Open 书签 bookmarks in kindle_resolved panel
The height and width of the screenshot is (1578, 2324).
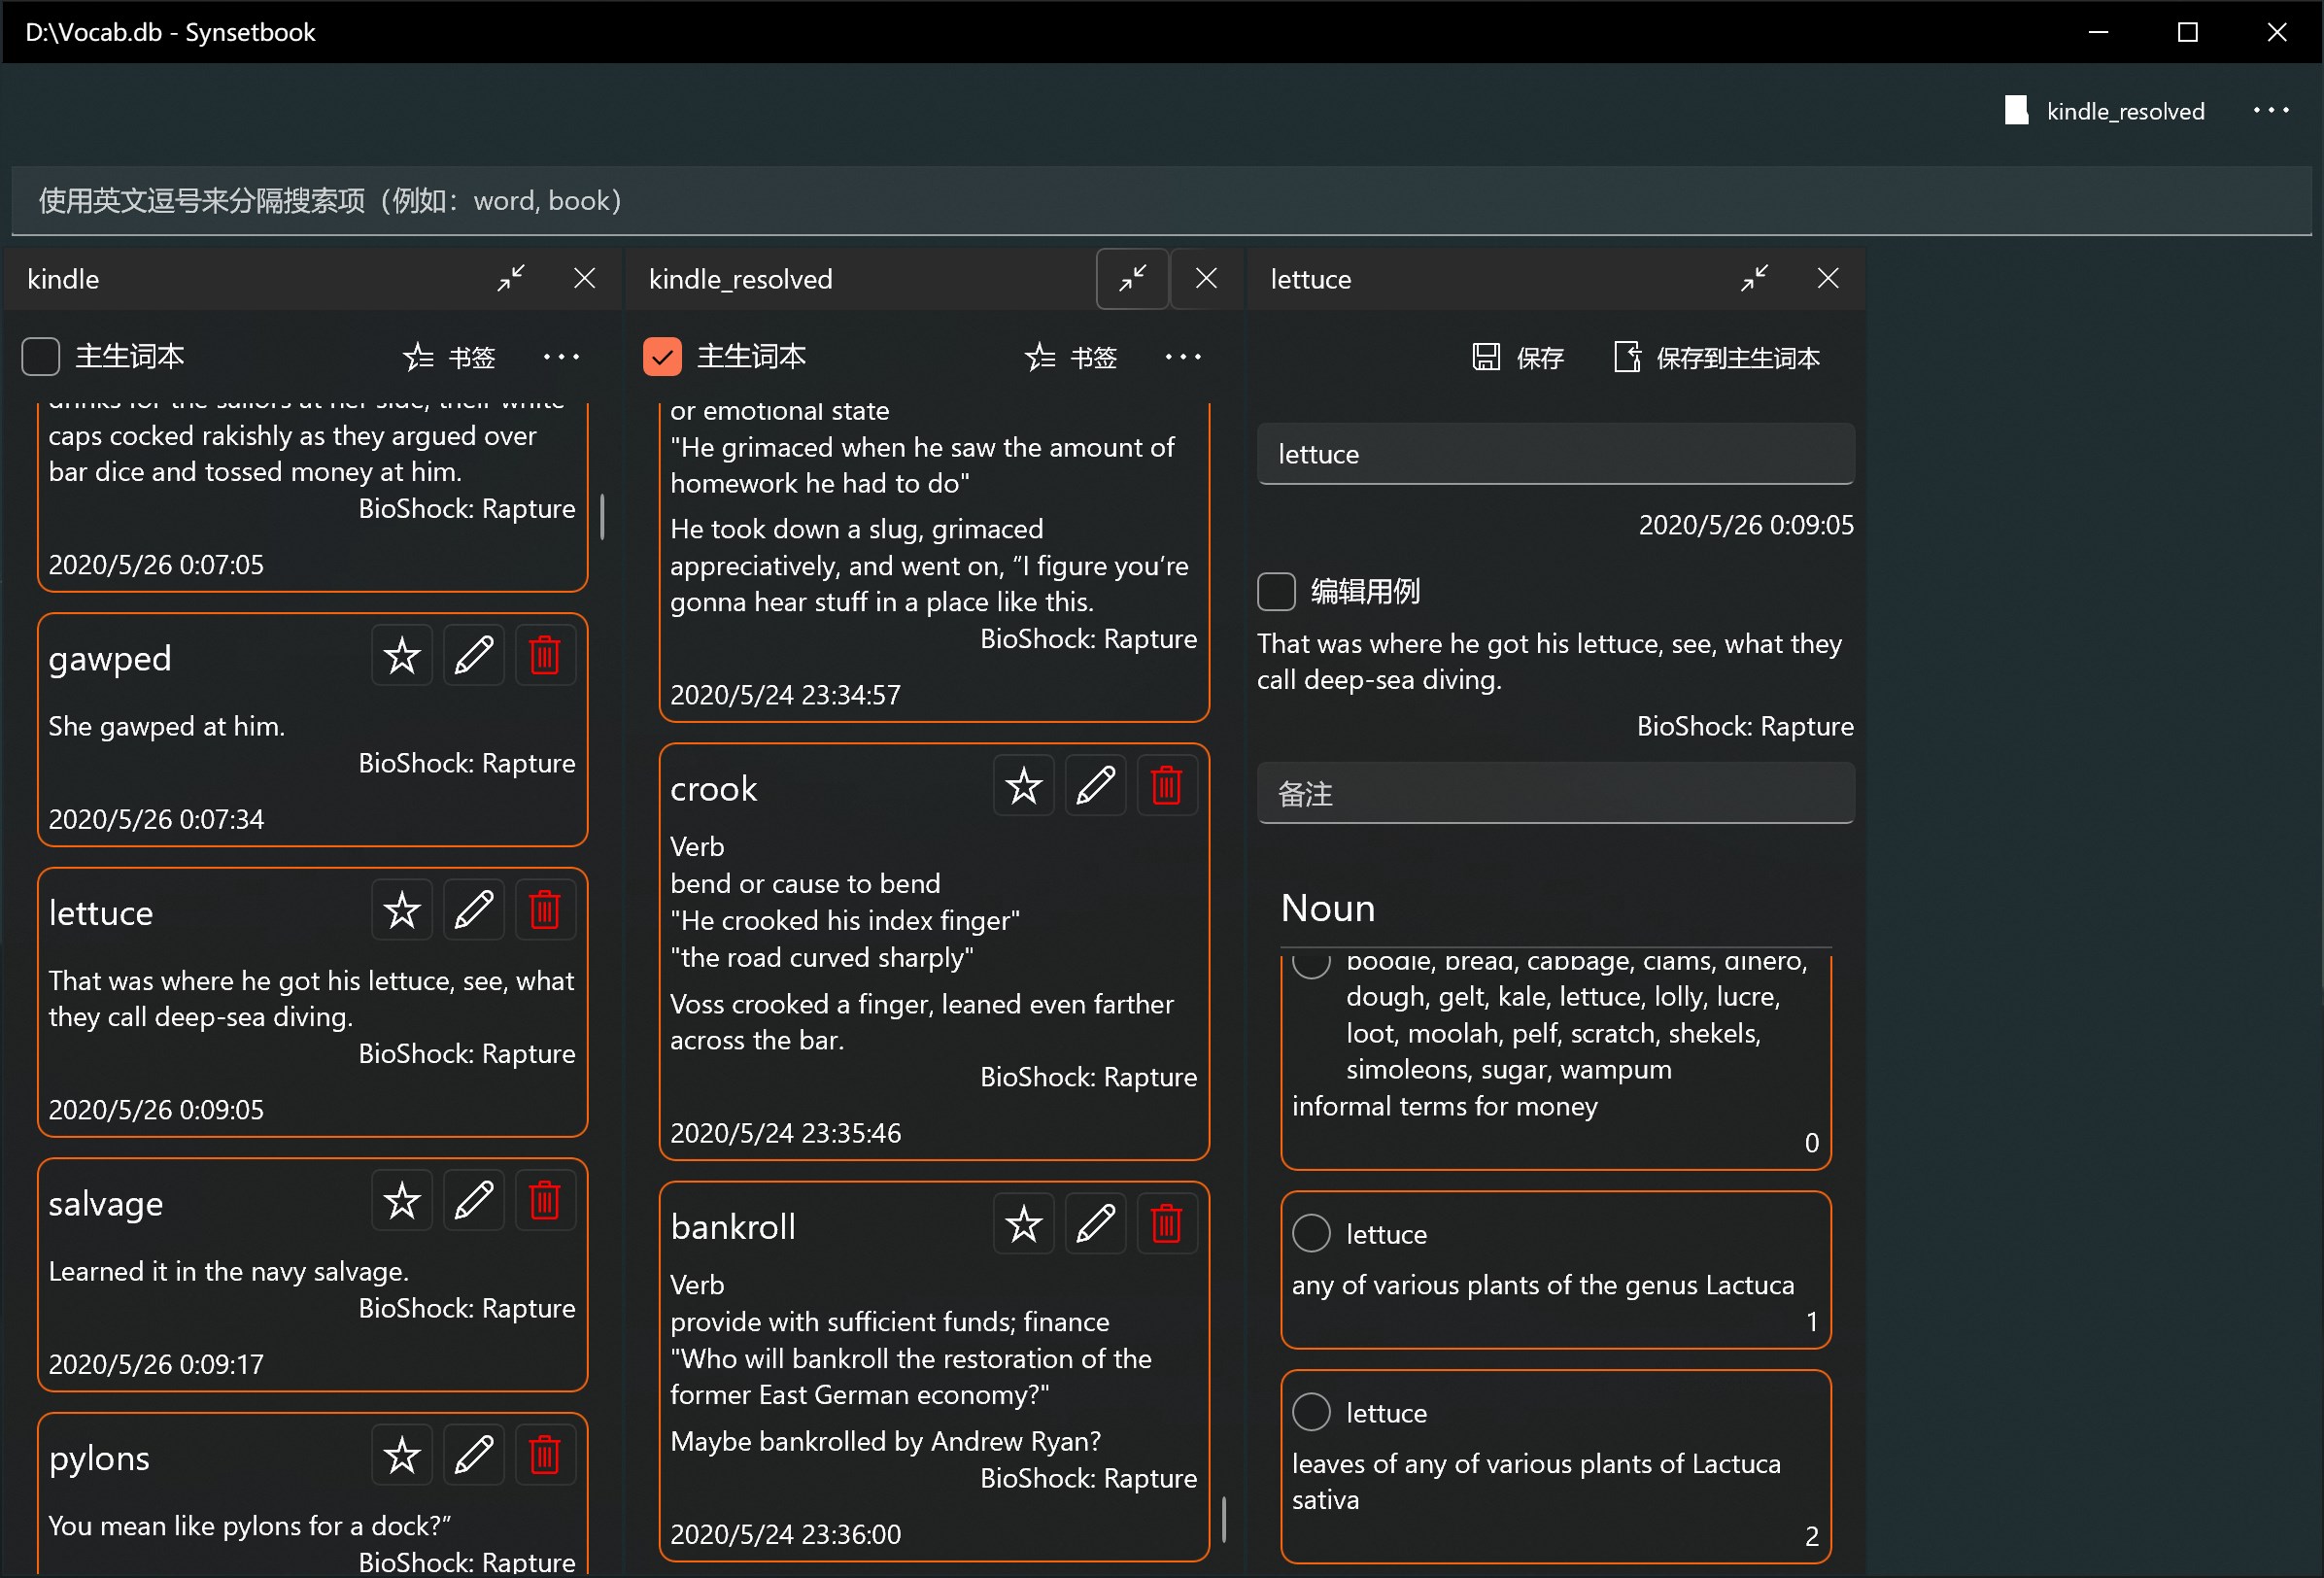point(1071,357)
